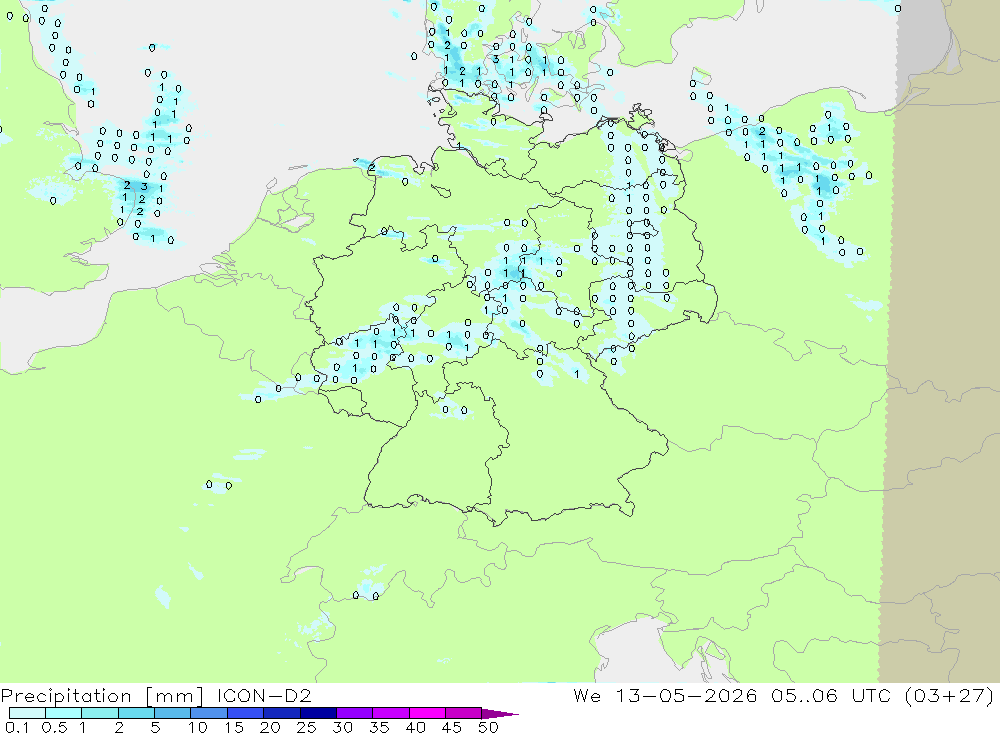Click the '25' legend scale label
This screenshot has height=733, width=1000.
[x=306, y=727]
